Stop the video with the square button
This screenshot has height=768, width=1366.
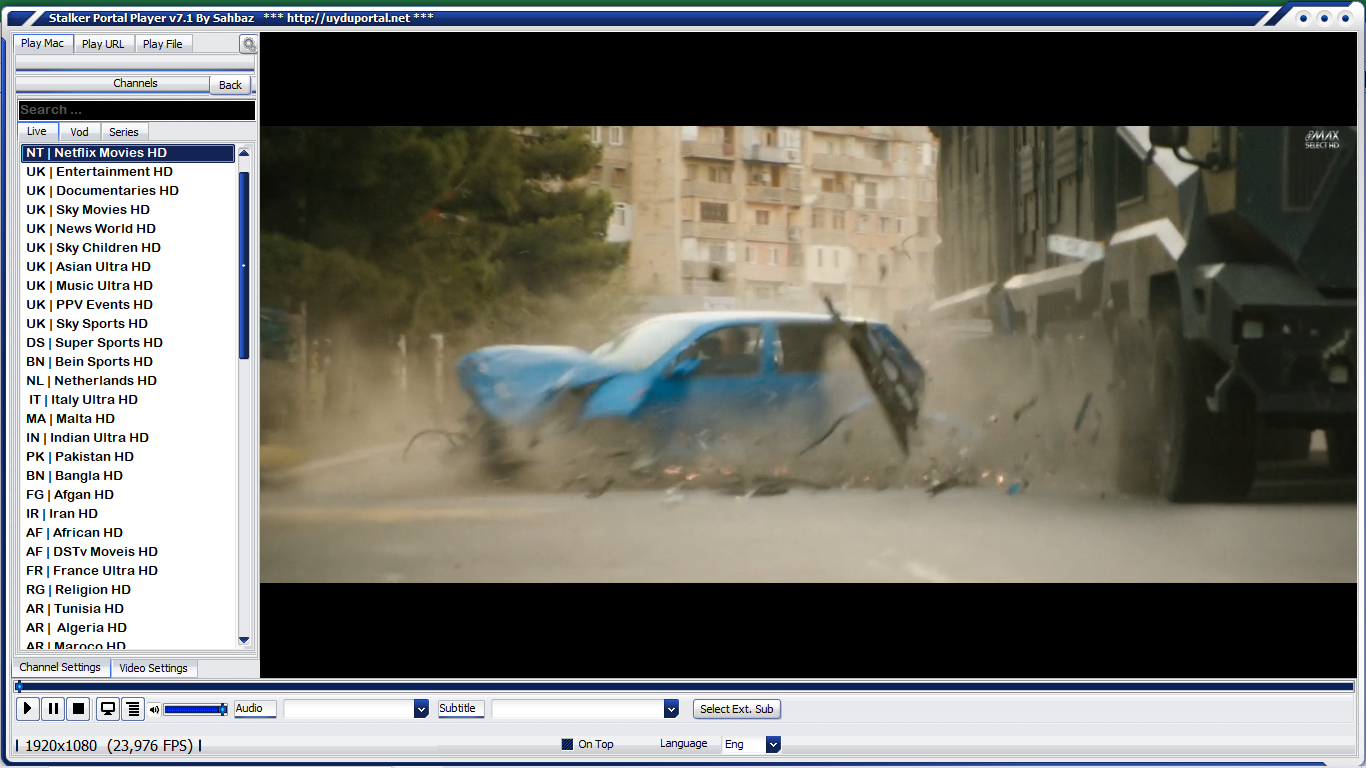coord(79,709)
